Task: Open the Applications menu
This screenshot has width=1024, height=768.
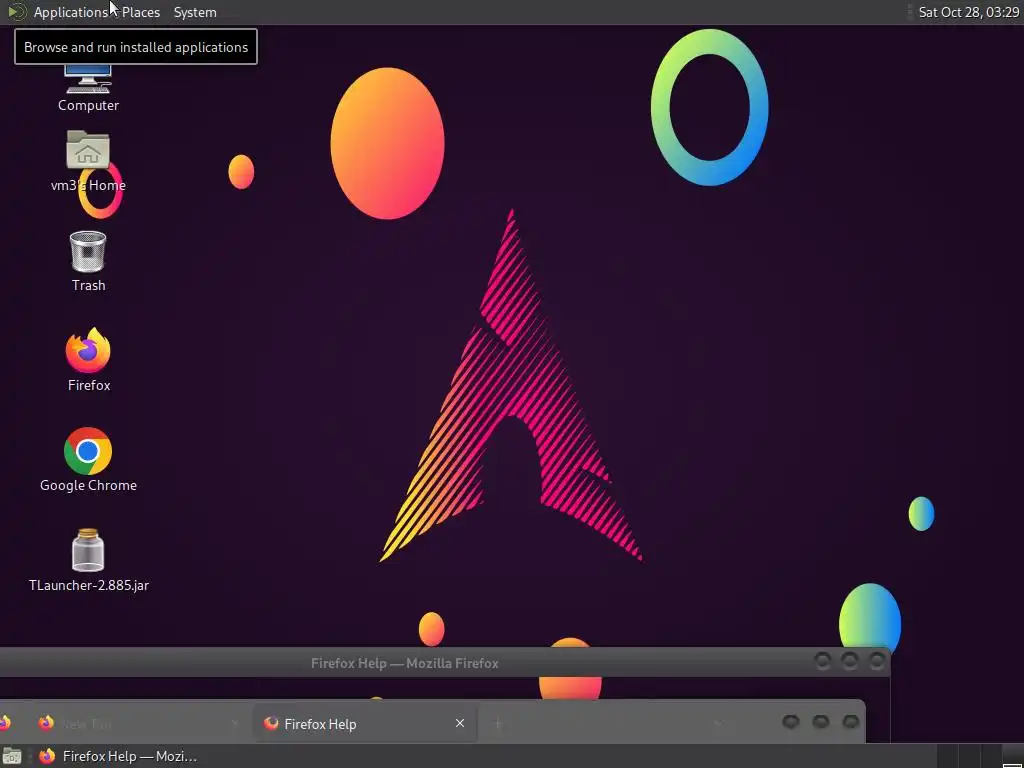Action: (71, 12)
